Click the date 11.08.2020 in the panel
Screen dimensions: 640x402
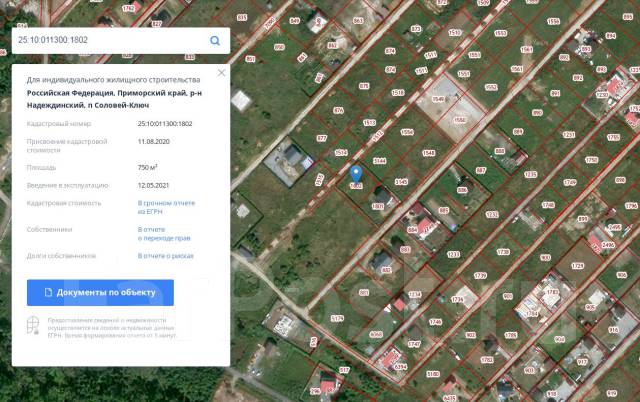[x=153, y=142]
